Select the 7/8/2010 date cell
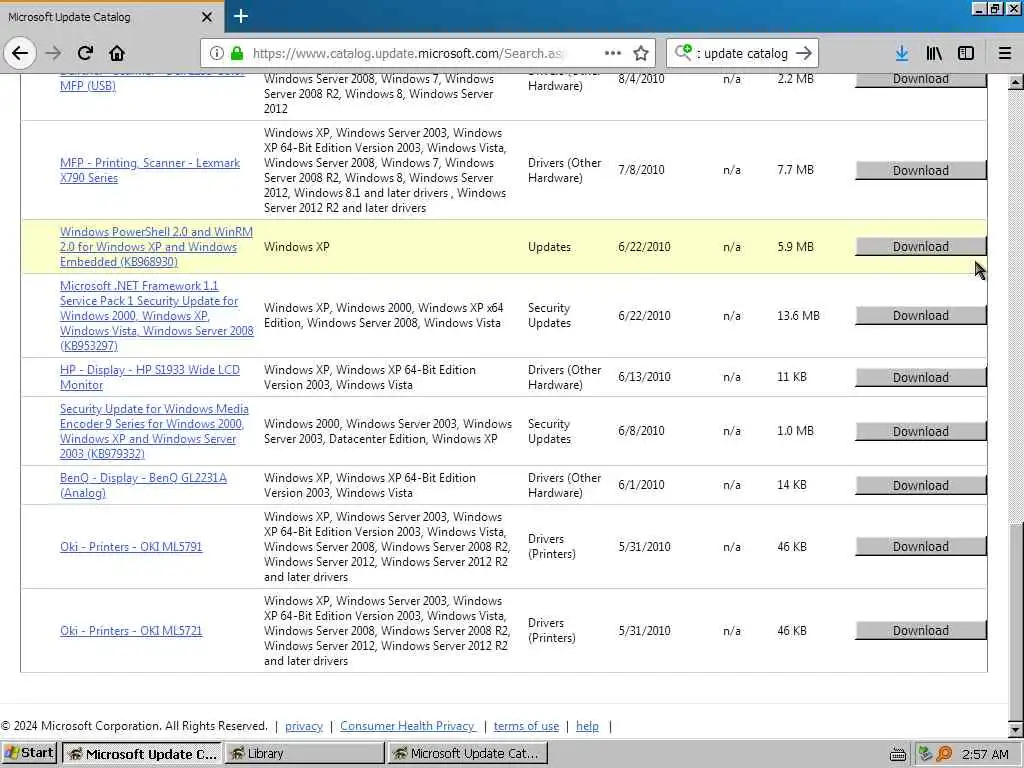 point(641,170)
